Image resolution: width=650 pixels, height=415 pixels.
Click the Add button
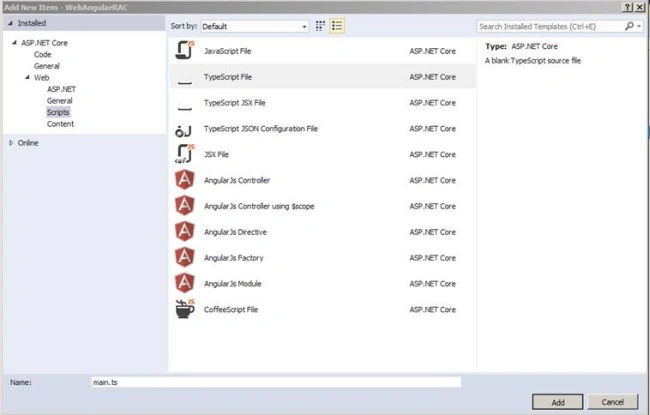[x=558, y=402]
